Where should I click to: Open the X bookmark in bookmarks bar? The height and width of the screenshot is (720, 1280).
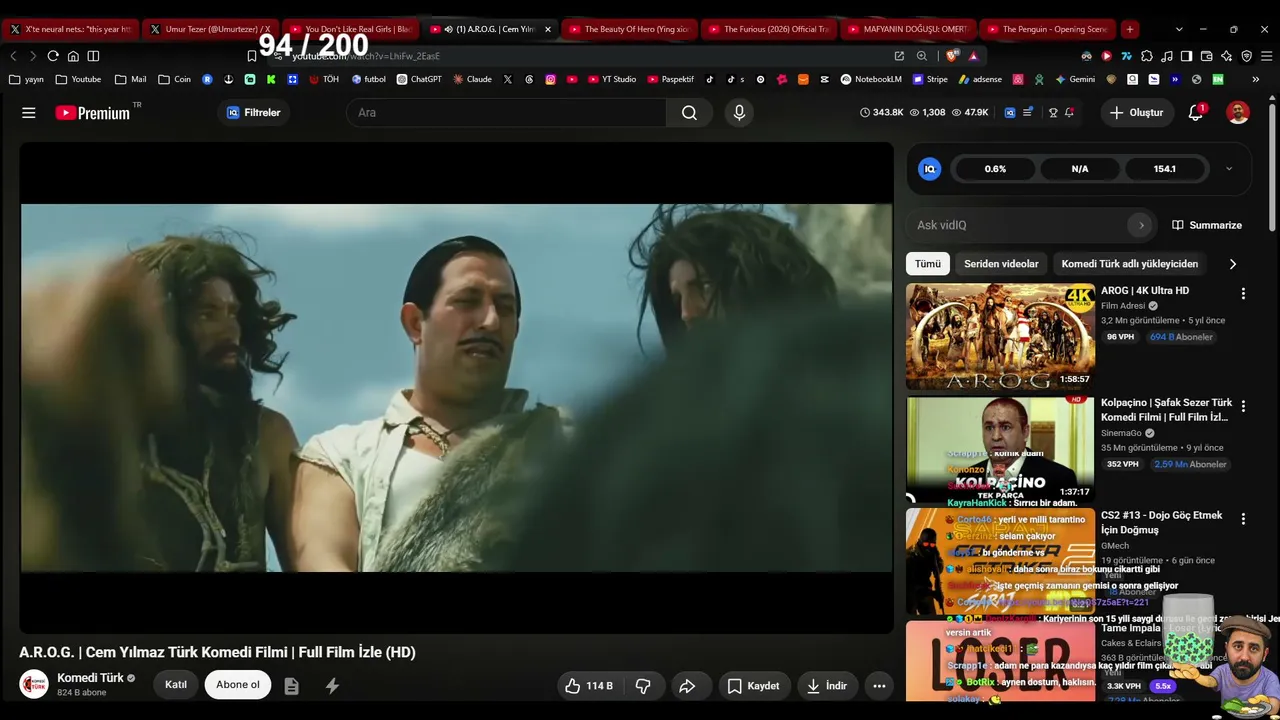point(508,79)
